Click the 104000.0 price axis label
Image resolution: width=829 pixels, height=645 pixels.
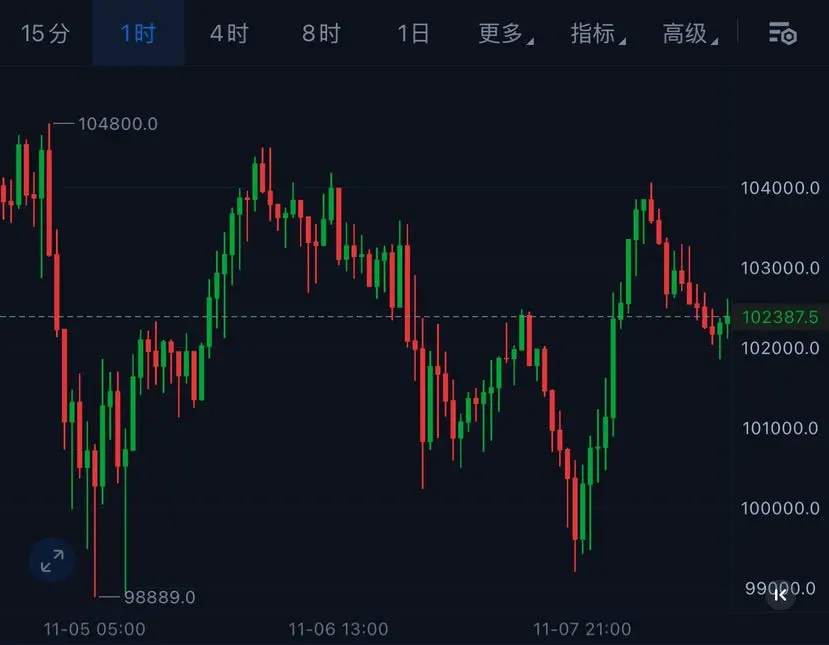[x=780, y=188]
